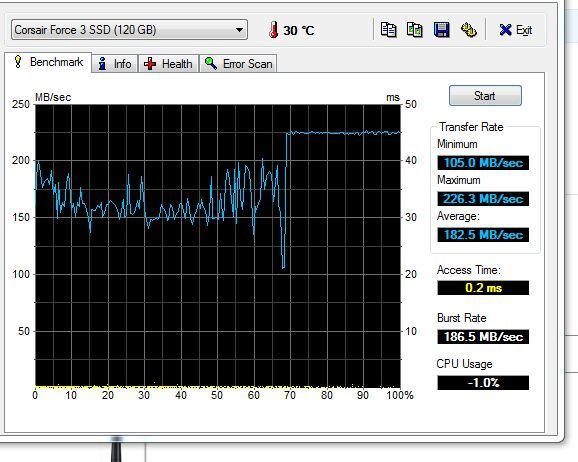Select the Corsair Force 3 SSD combo box
This screenshot has width=578, height=462.
[129, 30]
